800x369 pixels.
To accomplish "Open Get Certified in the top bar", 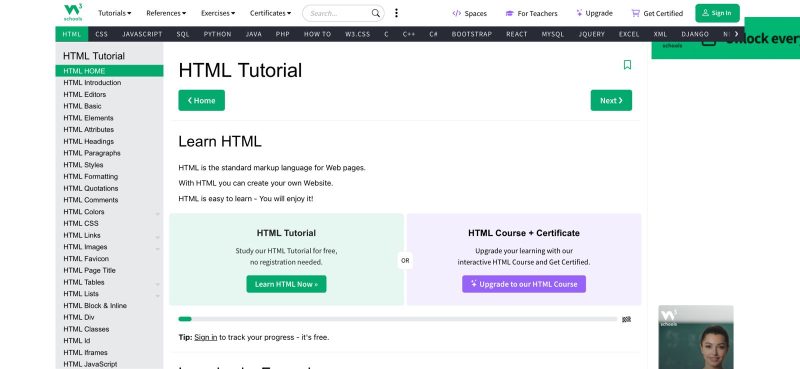I will (657, 13).
